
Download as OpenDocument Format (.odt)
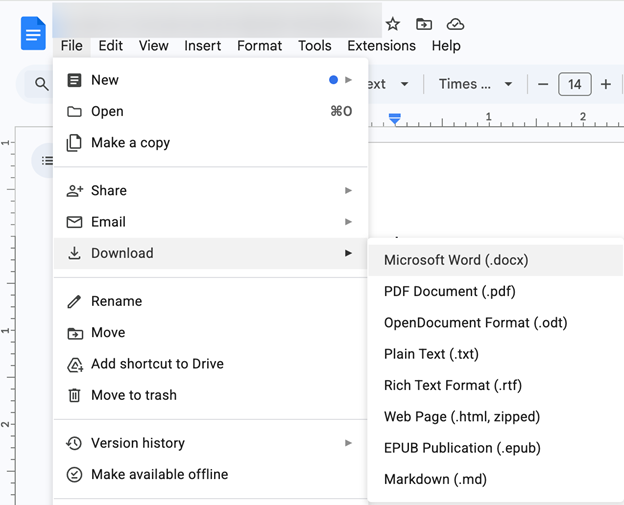(495, 323)
